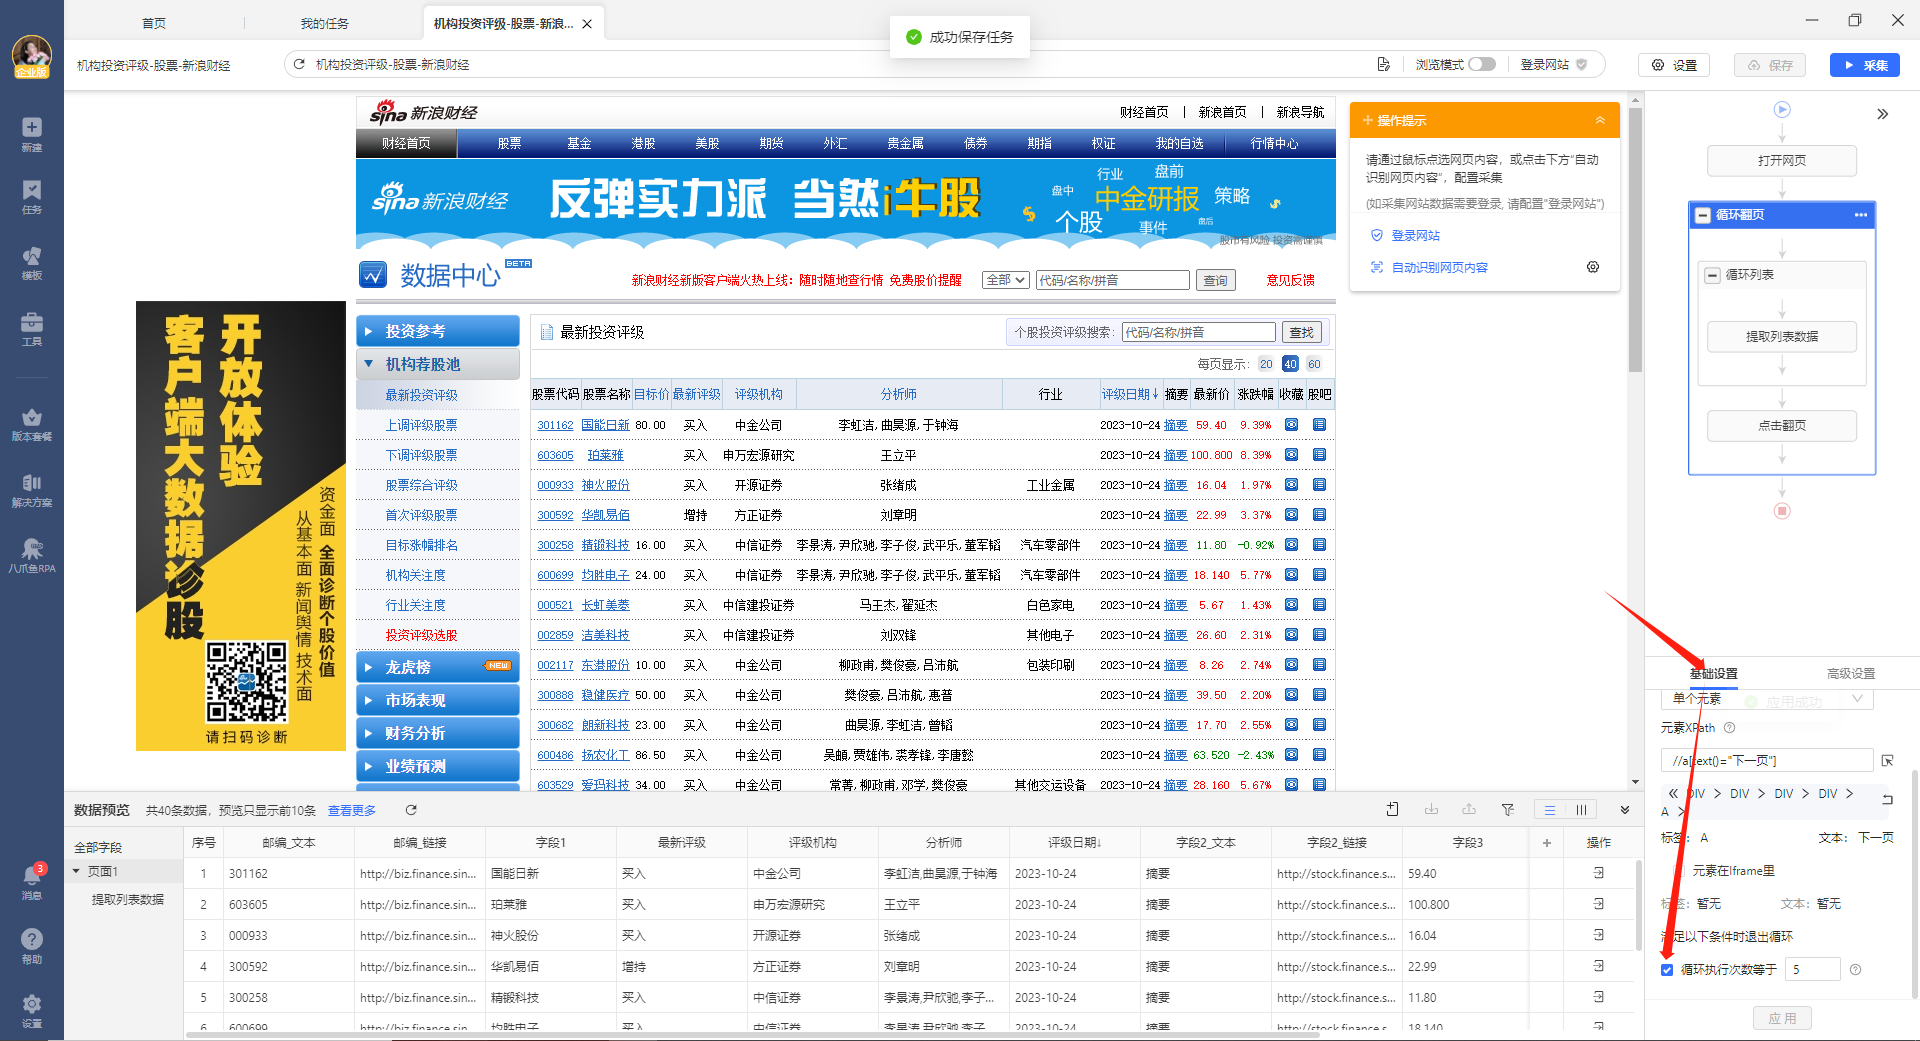Click the user avatar at top left
The image size is (1920, 1041).
(x=32, y=57)
